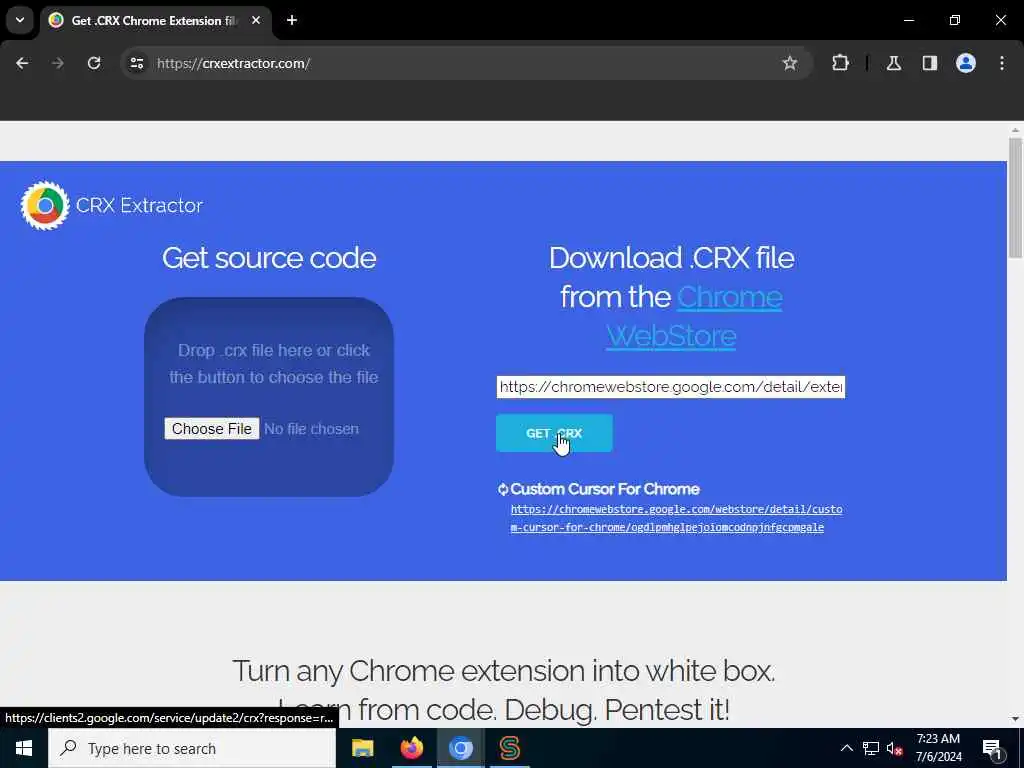Viewport: 1024px width, 768px height.
Task: Toggle the browser side panel icon
Action: (930, 63)
